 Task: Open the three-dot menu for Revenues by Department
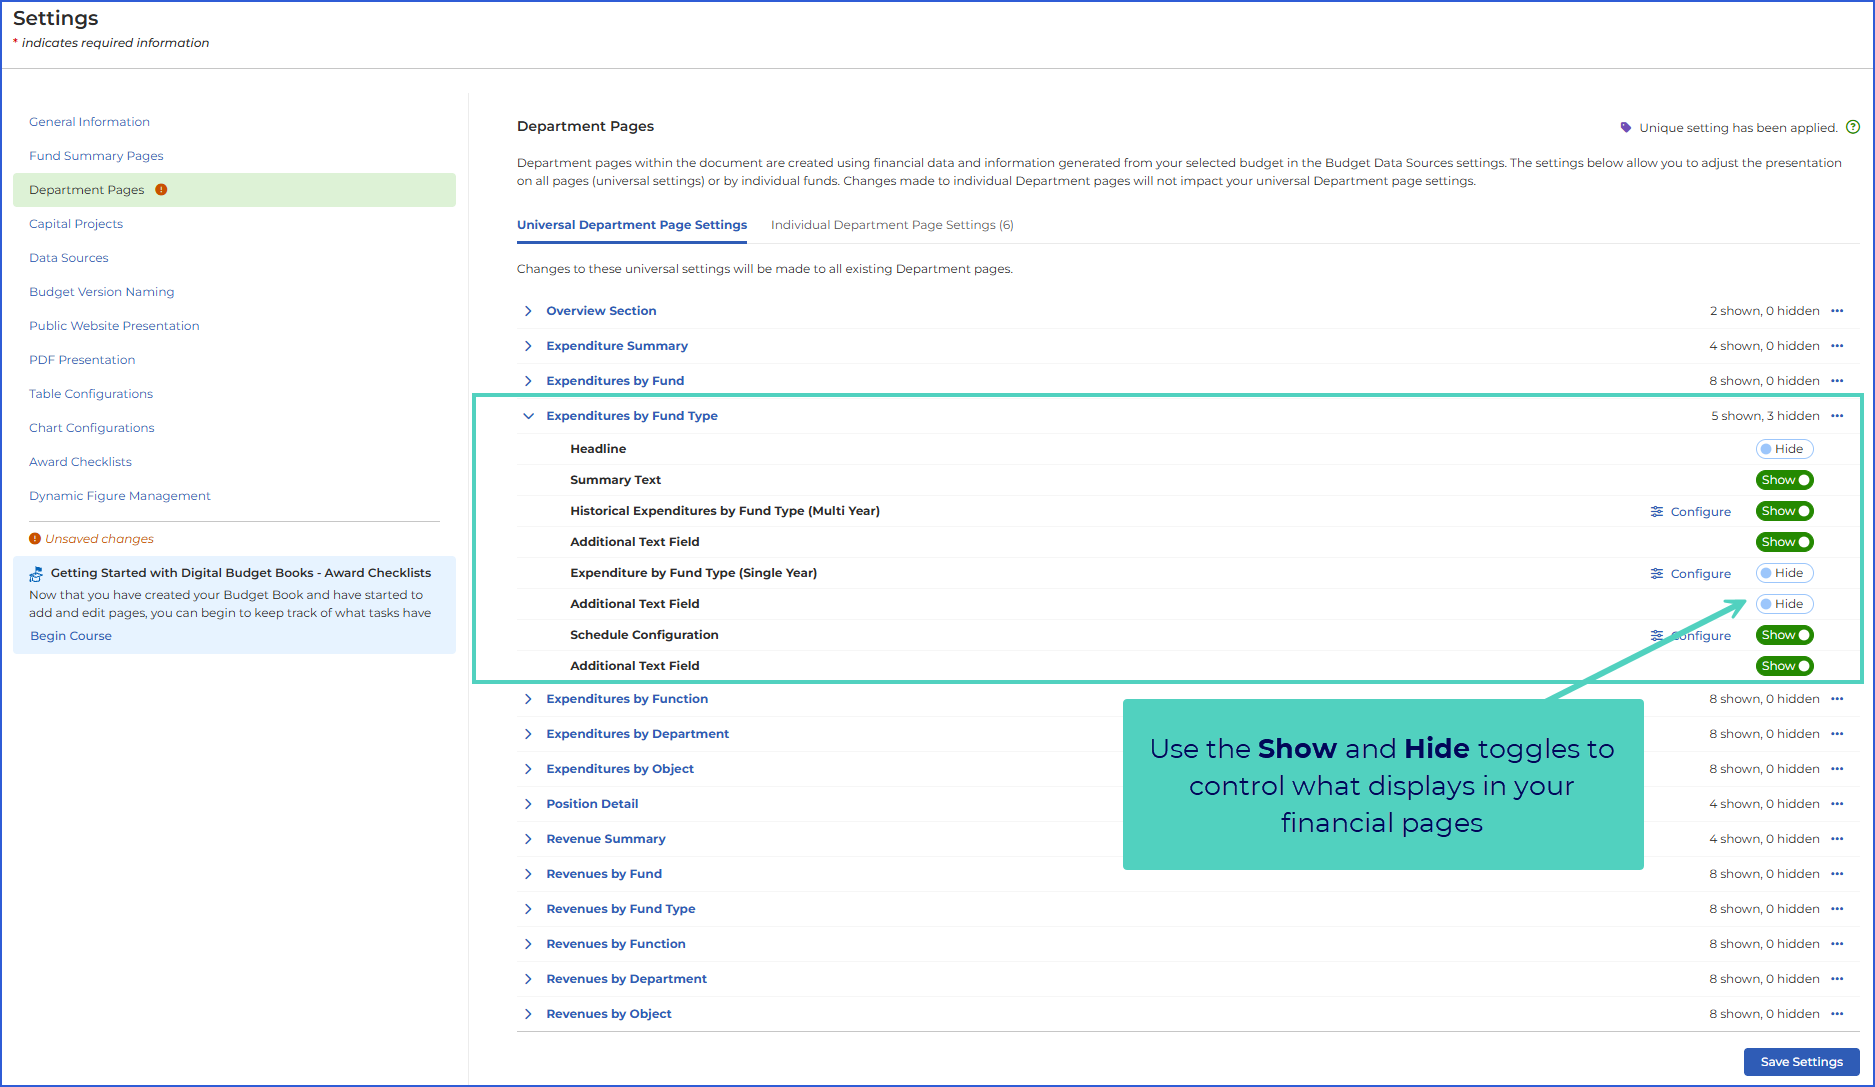point(1837,979)
